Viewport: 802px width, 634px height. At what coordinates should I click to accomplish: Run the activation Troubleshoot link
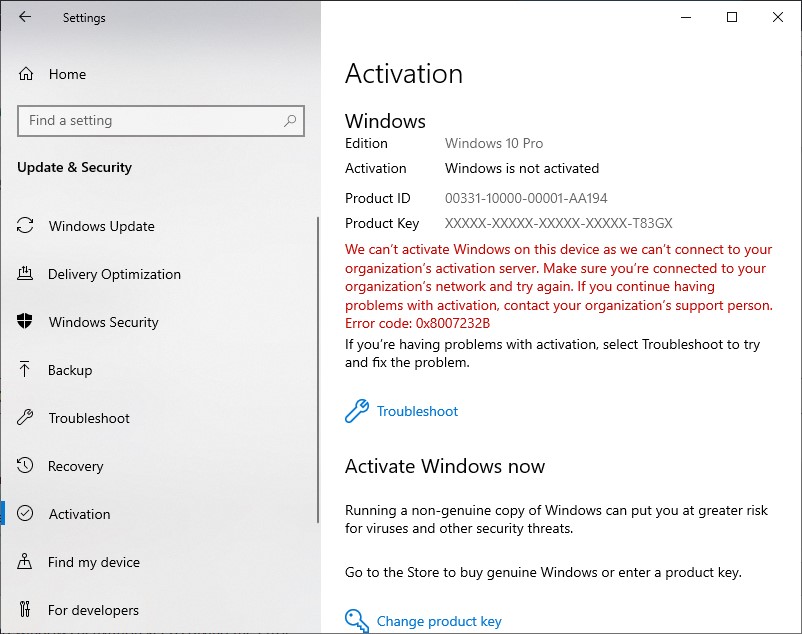[417, 411]
